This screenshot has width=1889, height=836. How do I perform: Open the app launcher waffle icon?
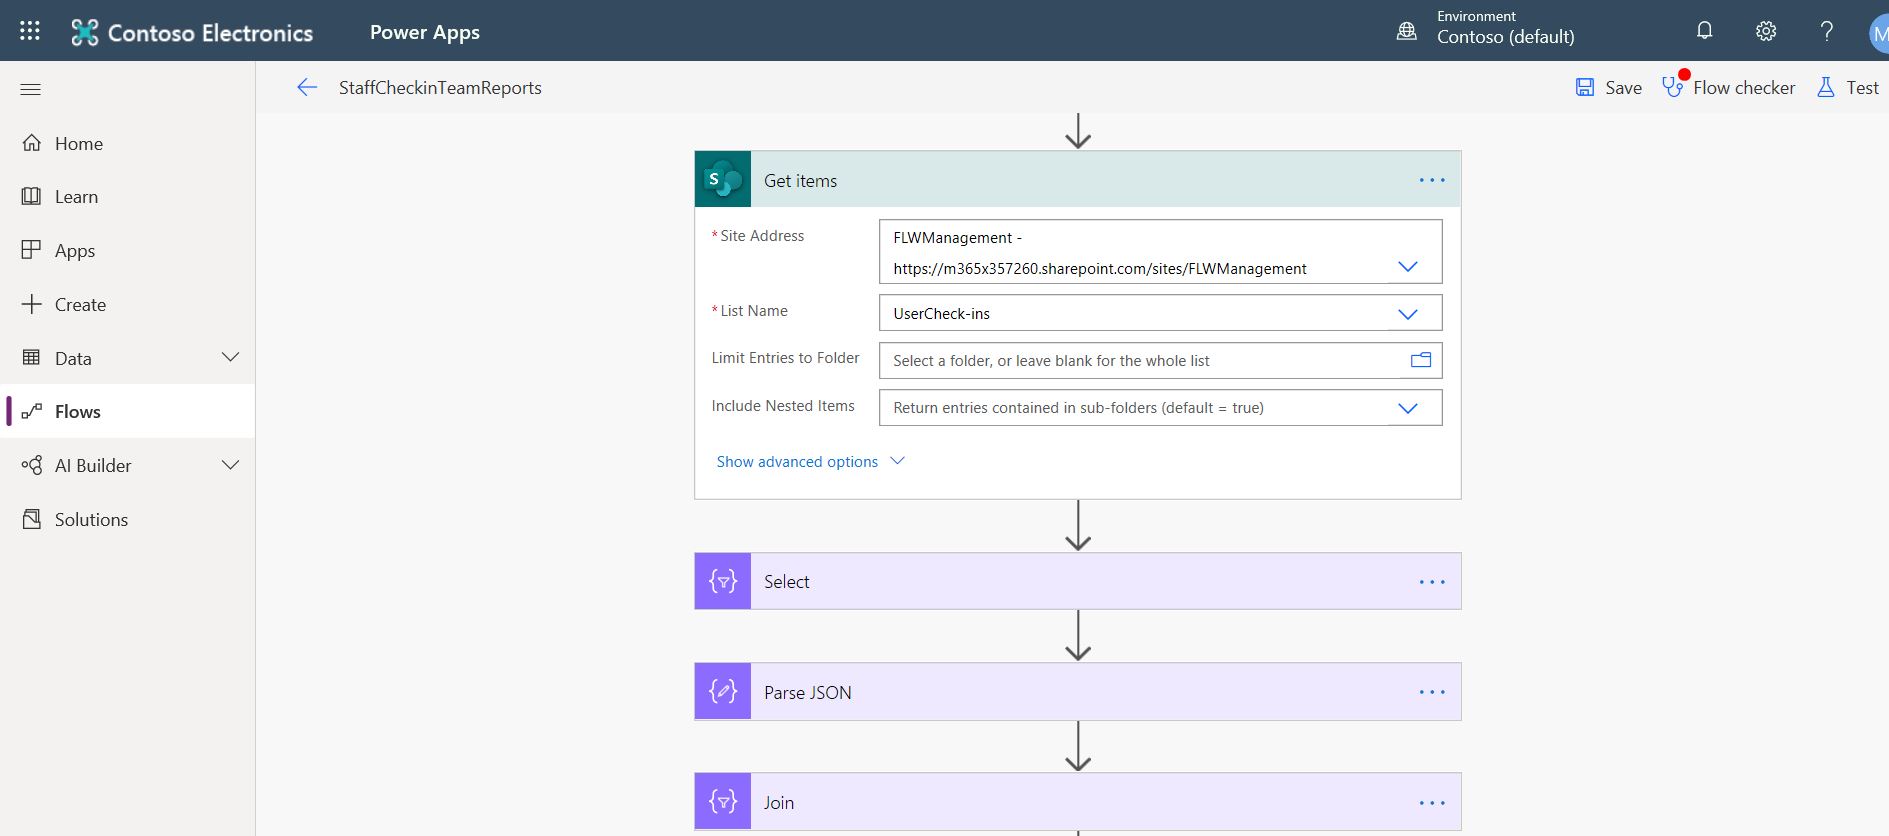30,31
